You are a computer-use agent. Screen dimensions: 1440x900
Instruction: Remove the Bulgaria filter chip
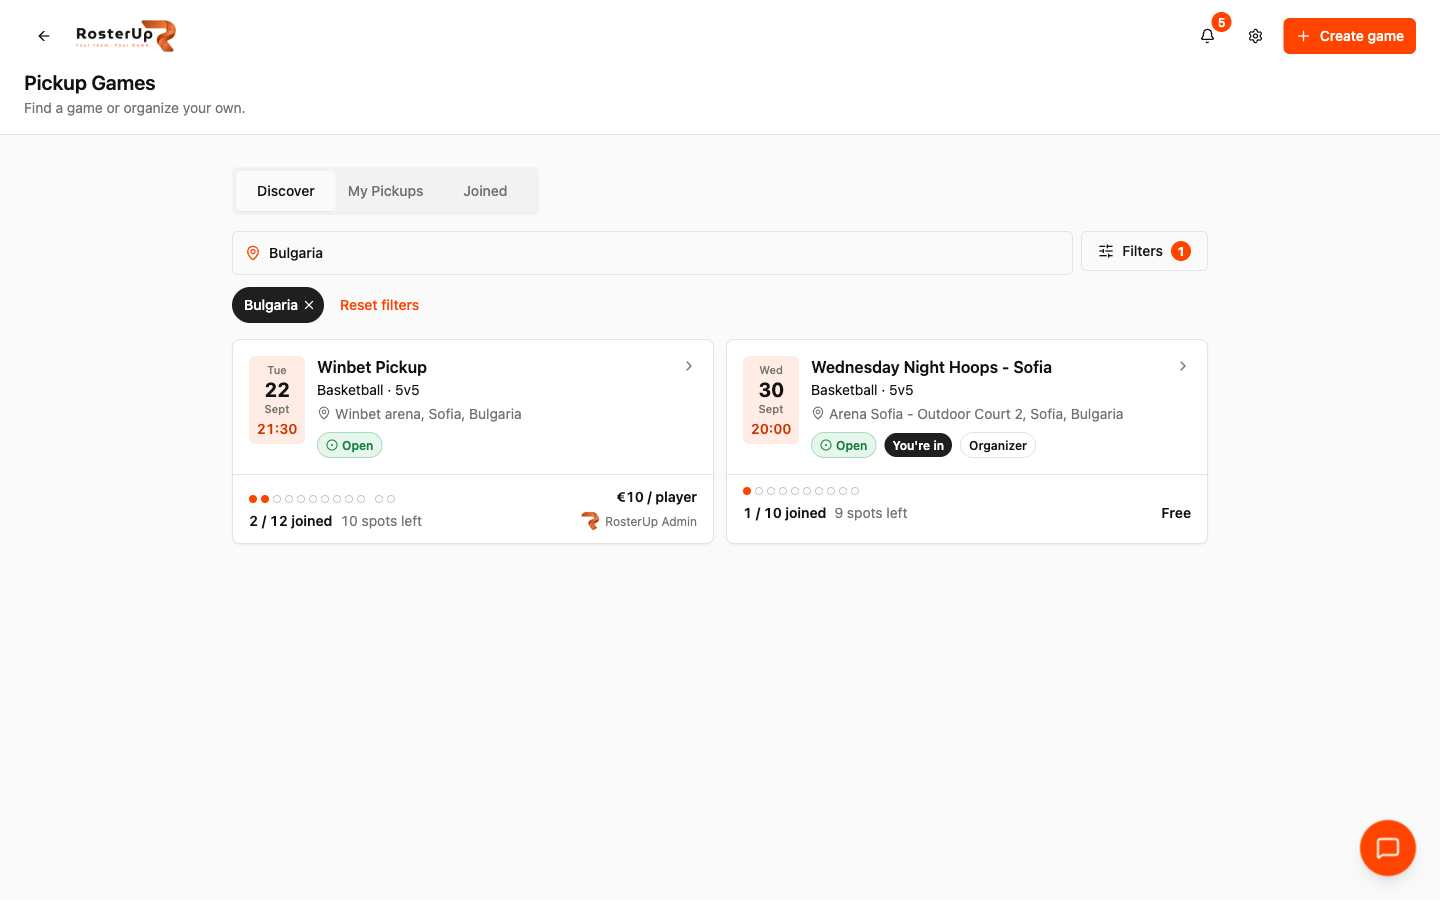click(x=309, y=305)
